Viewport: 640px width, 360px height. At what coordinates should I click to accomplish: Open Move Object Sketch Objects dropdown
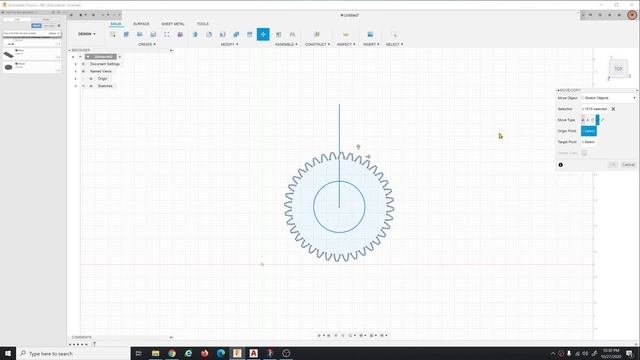(609, 98)
